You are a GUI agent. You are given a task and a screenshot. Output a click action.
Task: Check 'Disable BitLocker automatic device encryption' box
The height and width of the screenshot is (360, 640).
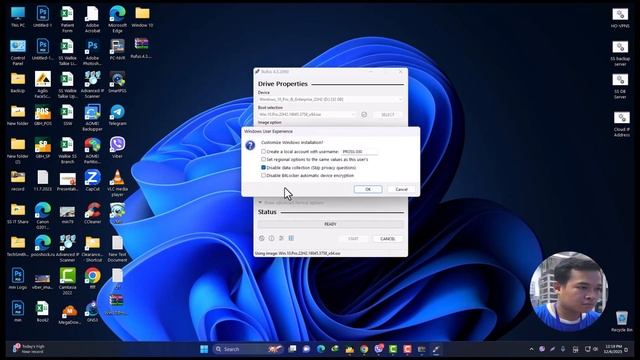[x=263, y=176]
